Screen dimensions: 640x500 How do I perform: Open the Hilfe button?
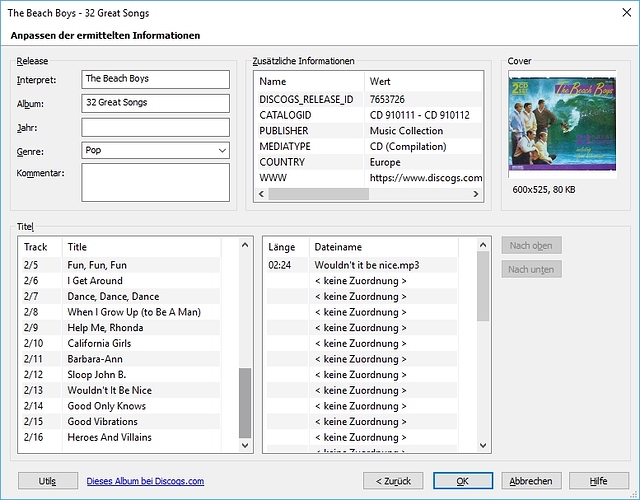(x=599, y=481)
